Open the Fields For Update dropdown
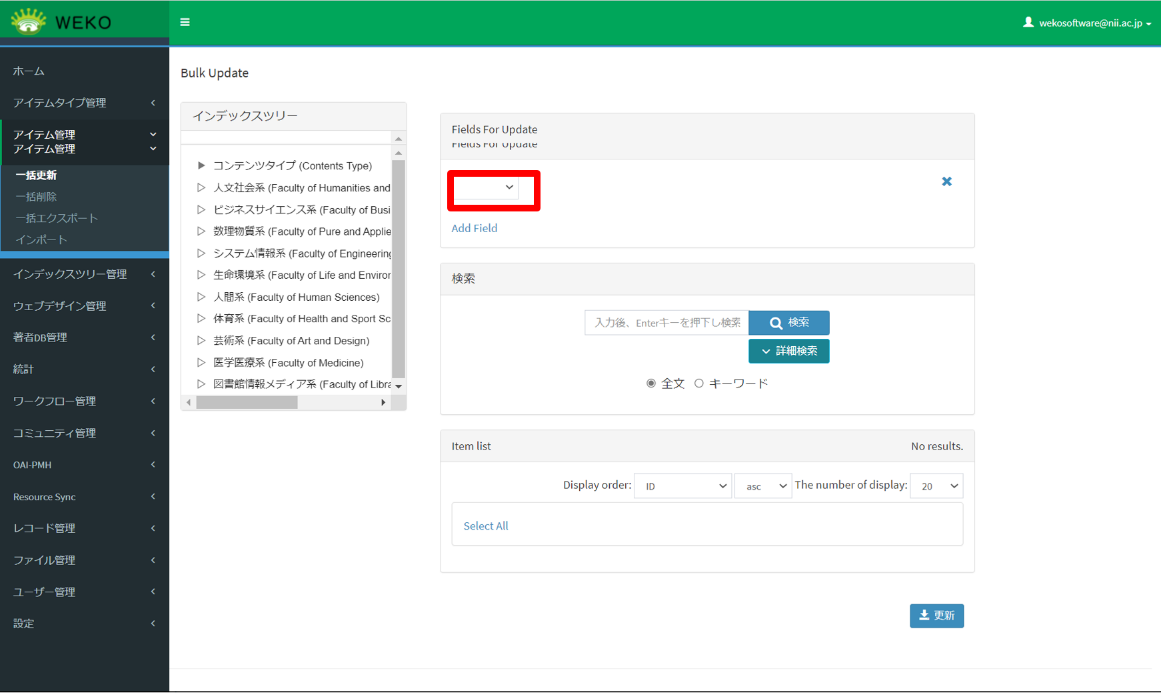 (486, 187)
